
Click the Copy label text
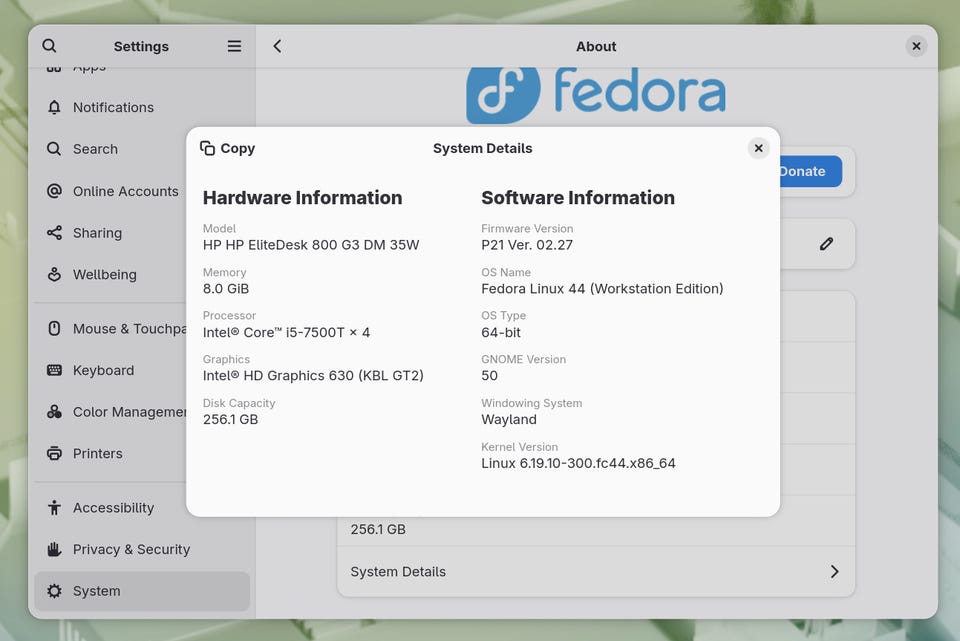[238, 148]
